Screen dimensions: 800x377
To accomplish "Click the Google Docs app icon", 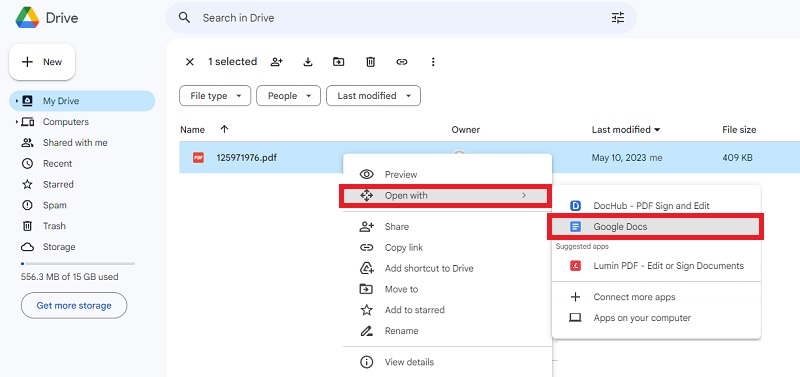I will tap(575, 227).
